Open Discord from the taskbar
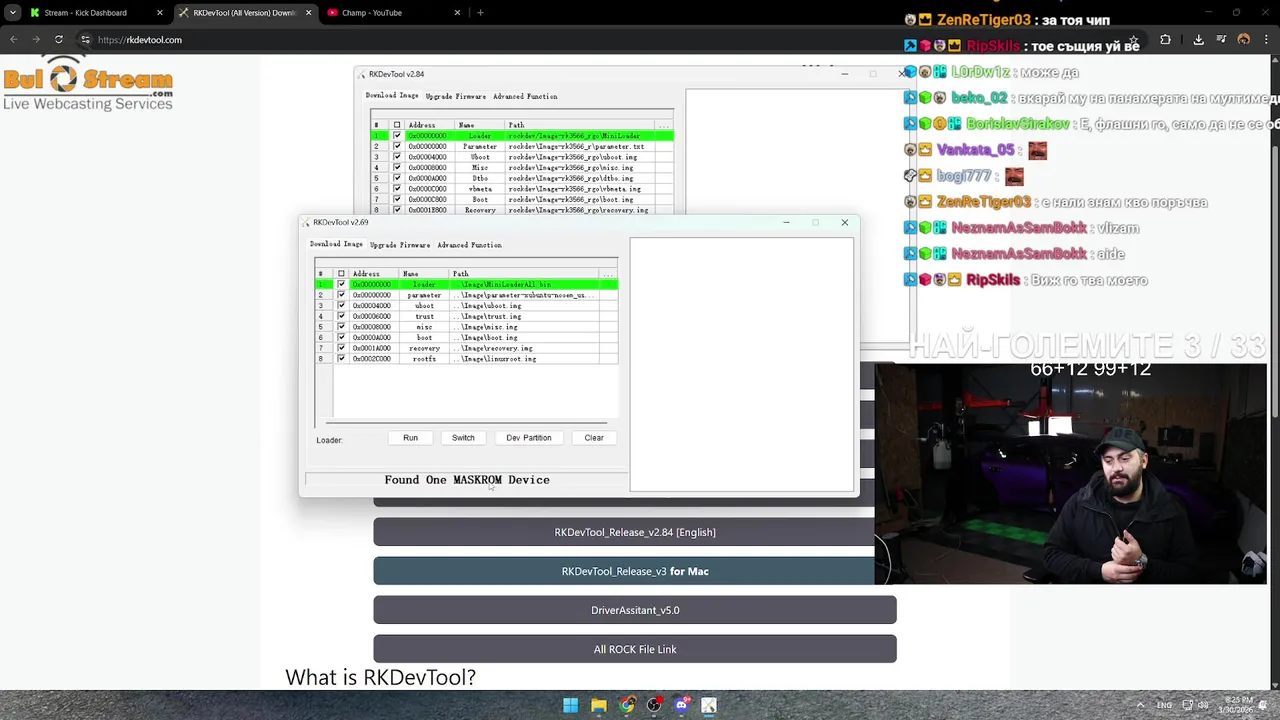This screenshot has width=1280, height=720. (x=682, y=705)
